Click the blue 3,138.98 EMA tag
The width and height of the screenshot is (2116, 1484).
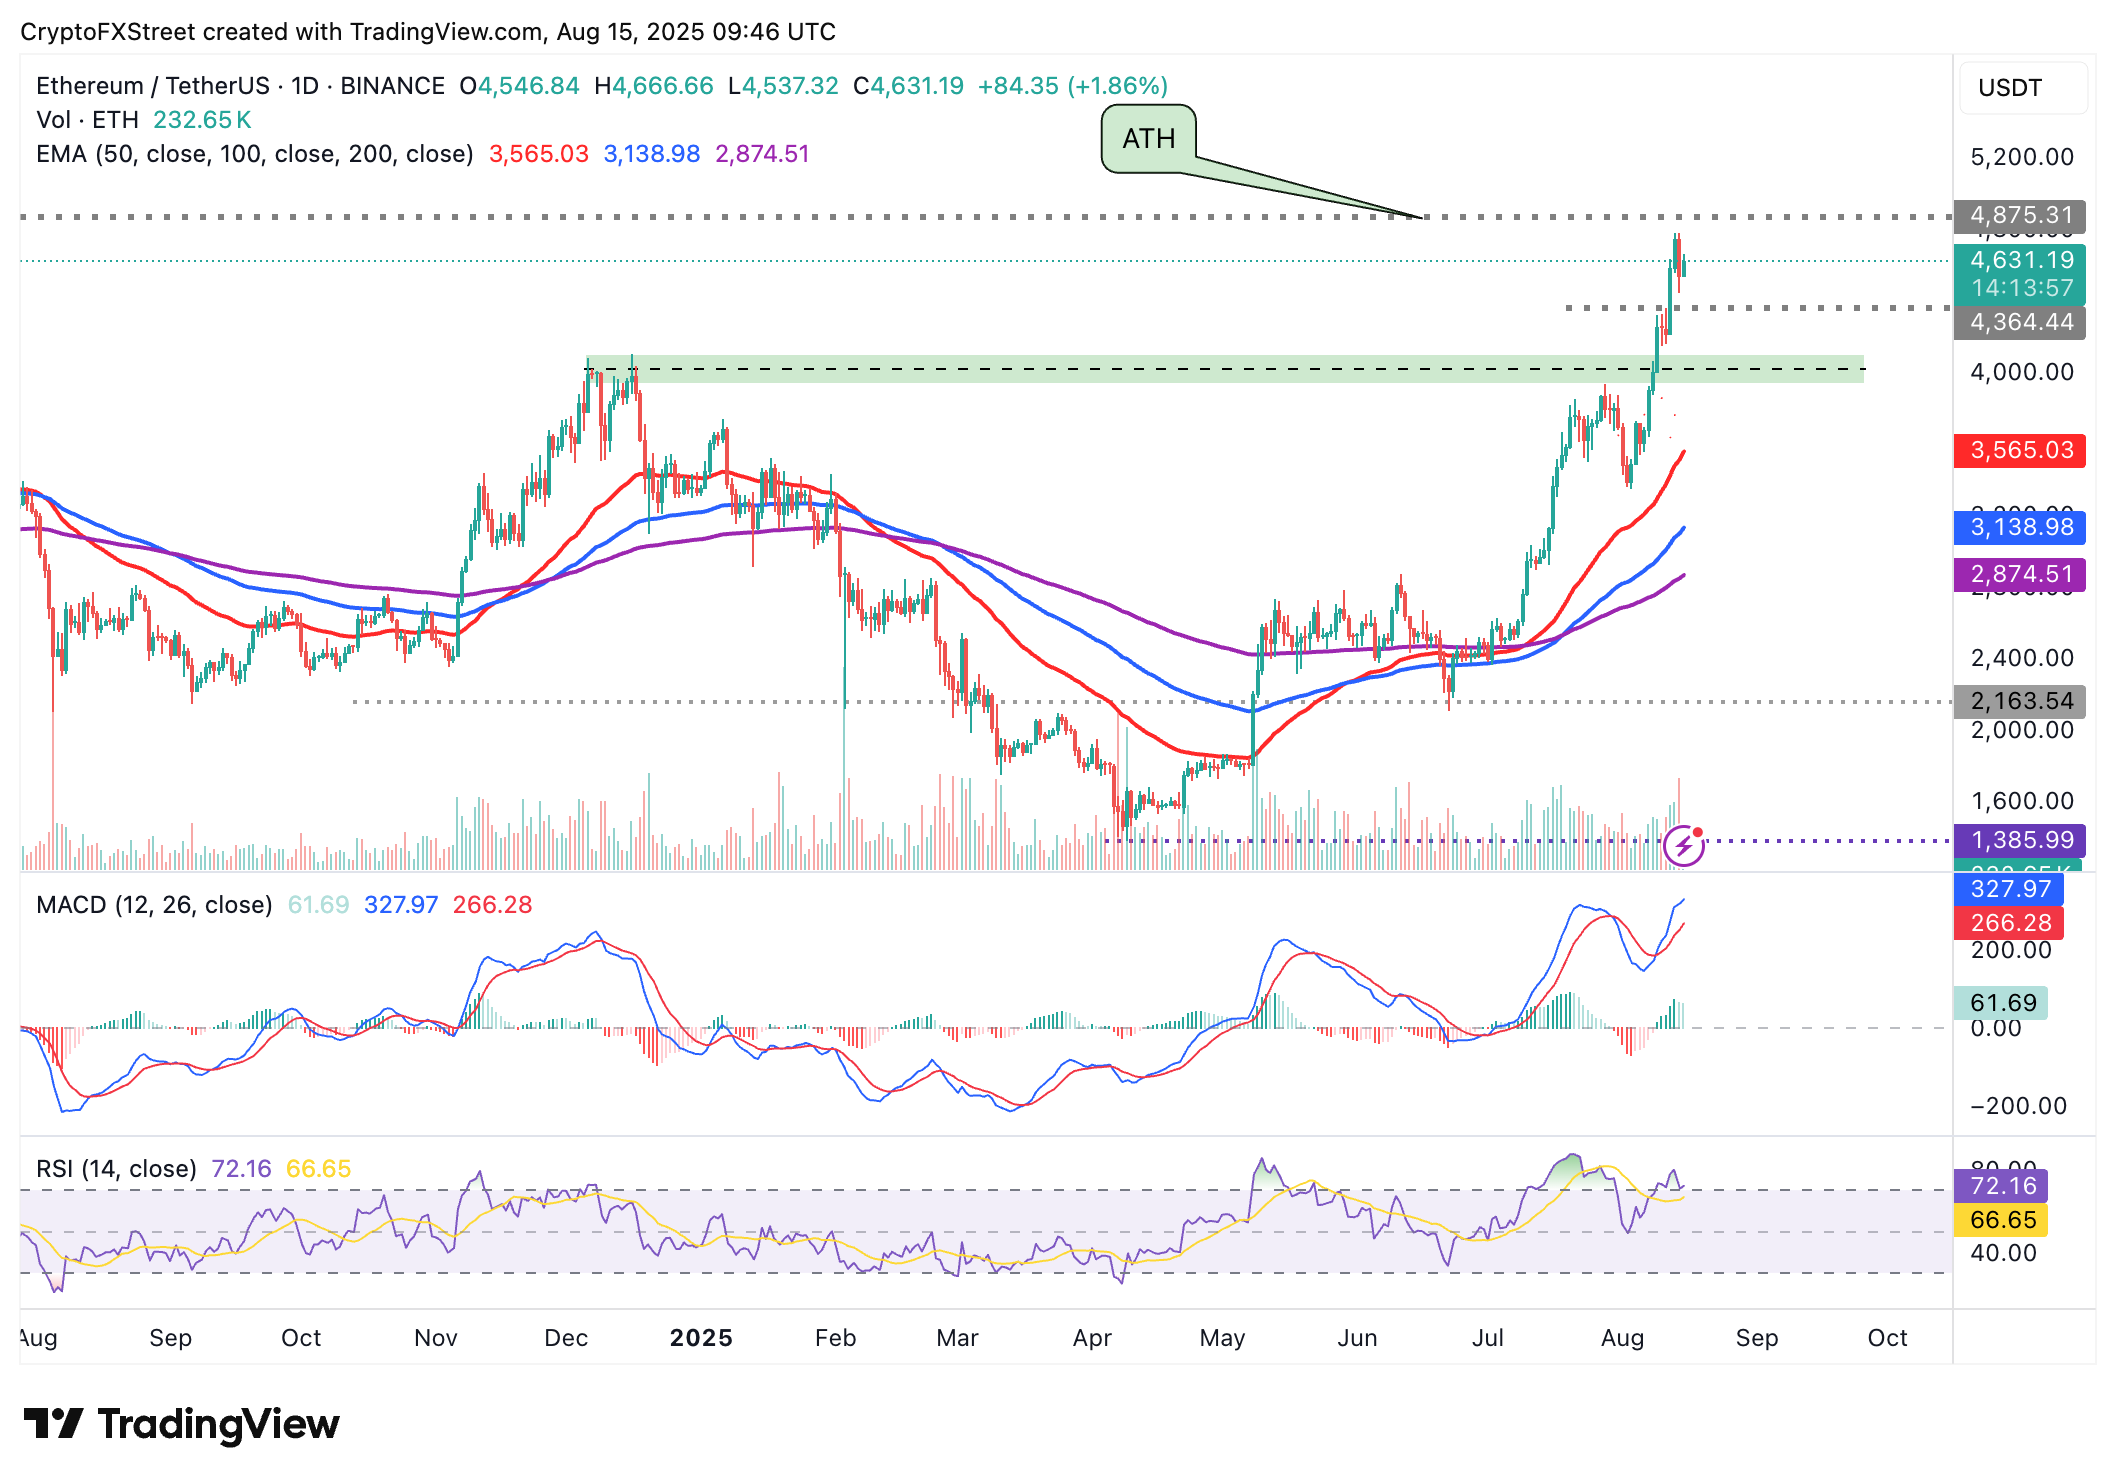pyautogui.click(x=2019, y=527)
